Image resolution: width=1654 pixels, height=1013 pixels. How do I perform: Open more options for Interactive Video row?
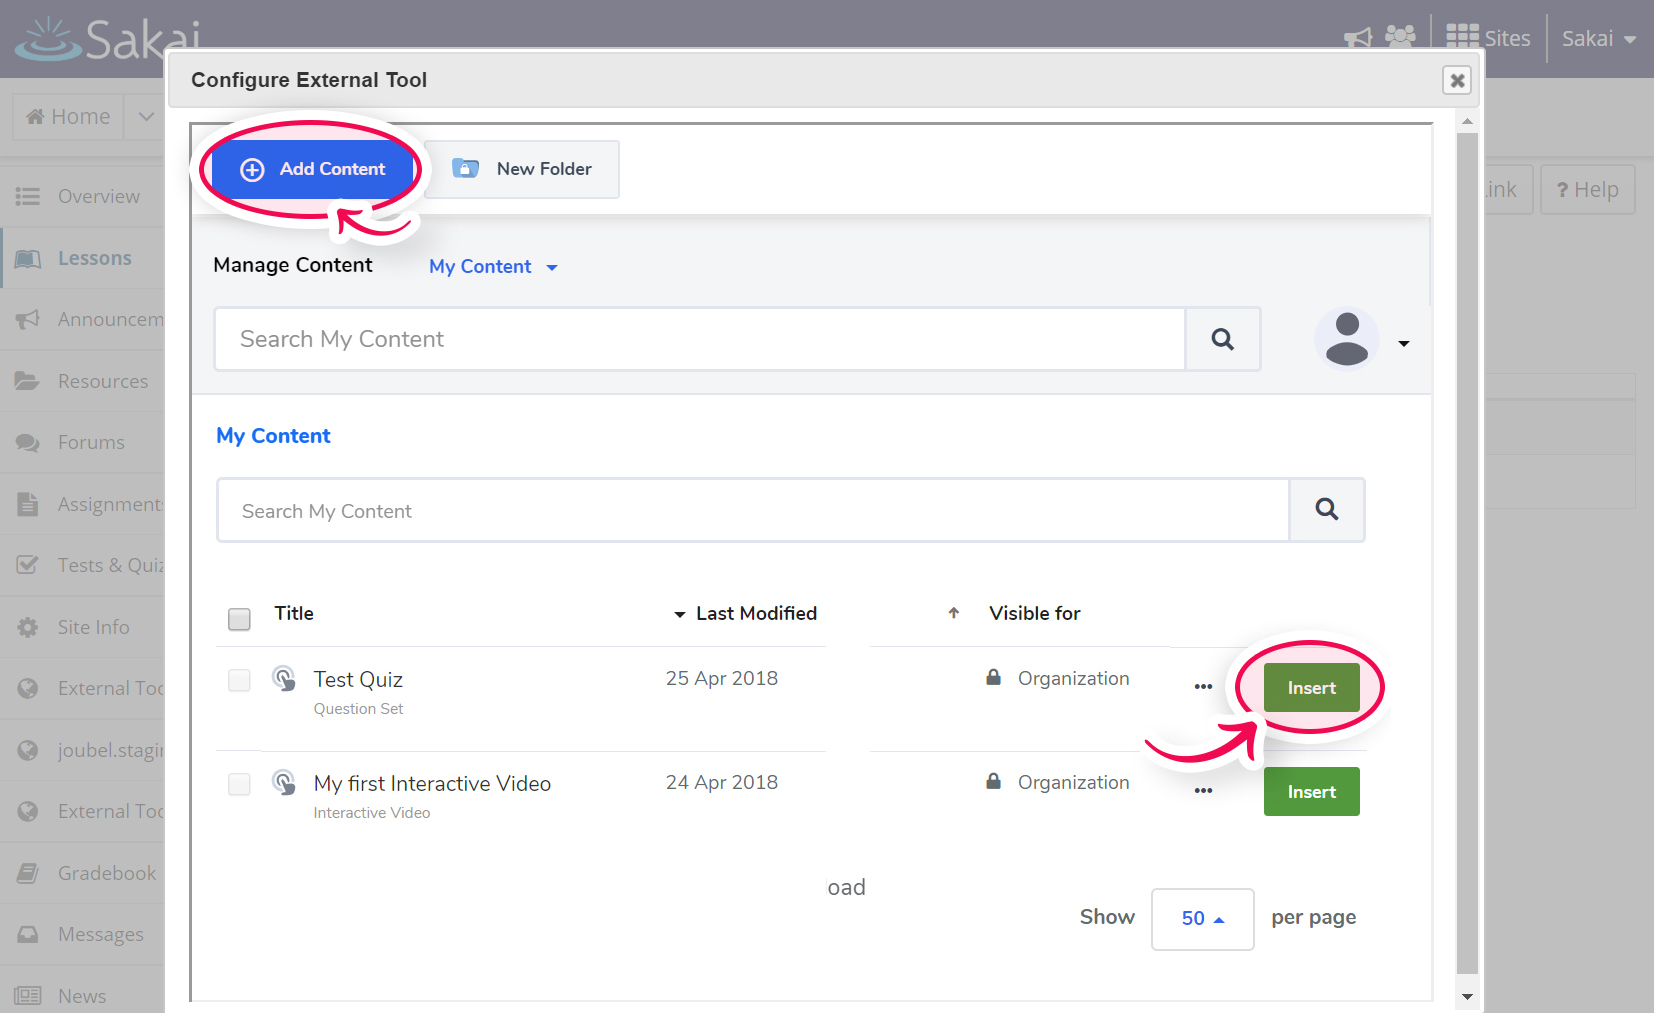coord(1203,791)
